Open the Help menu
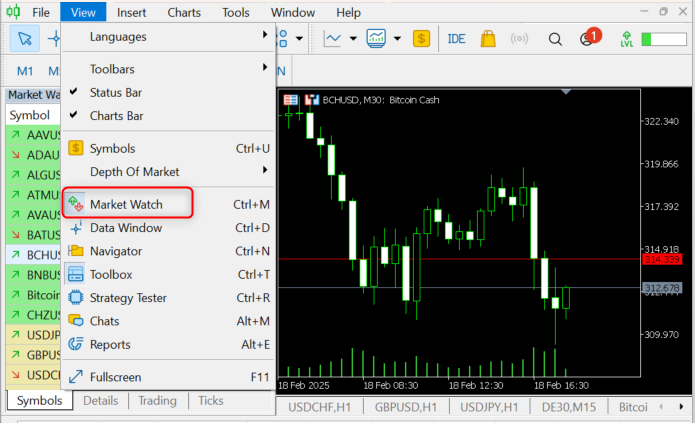 point(348,12)
